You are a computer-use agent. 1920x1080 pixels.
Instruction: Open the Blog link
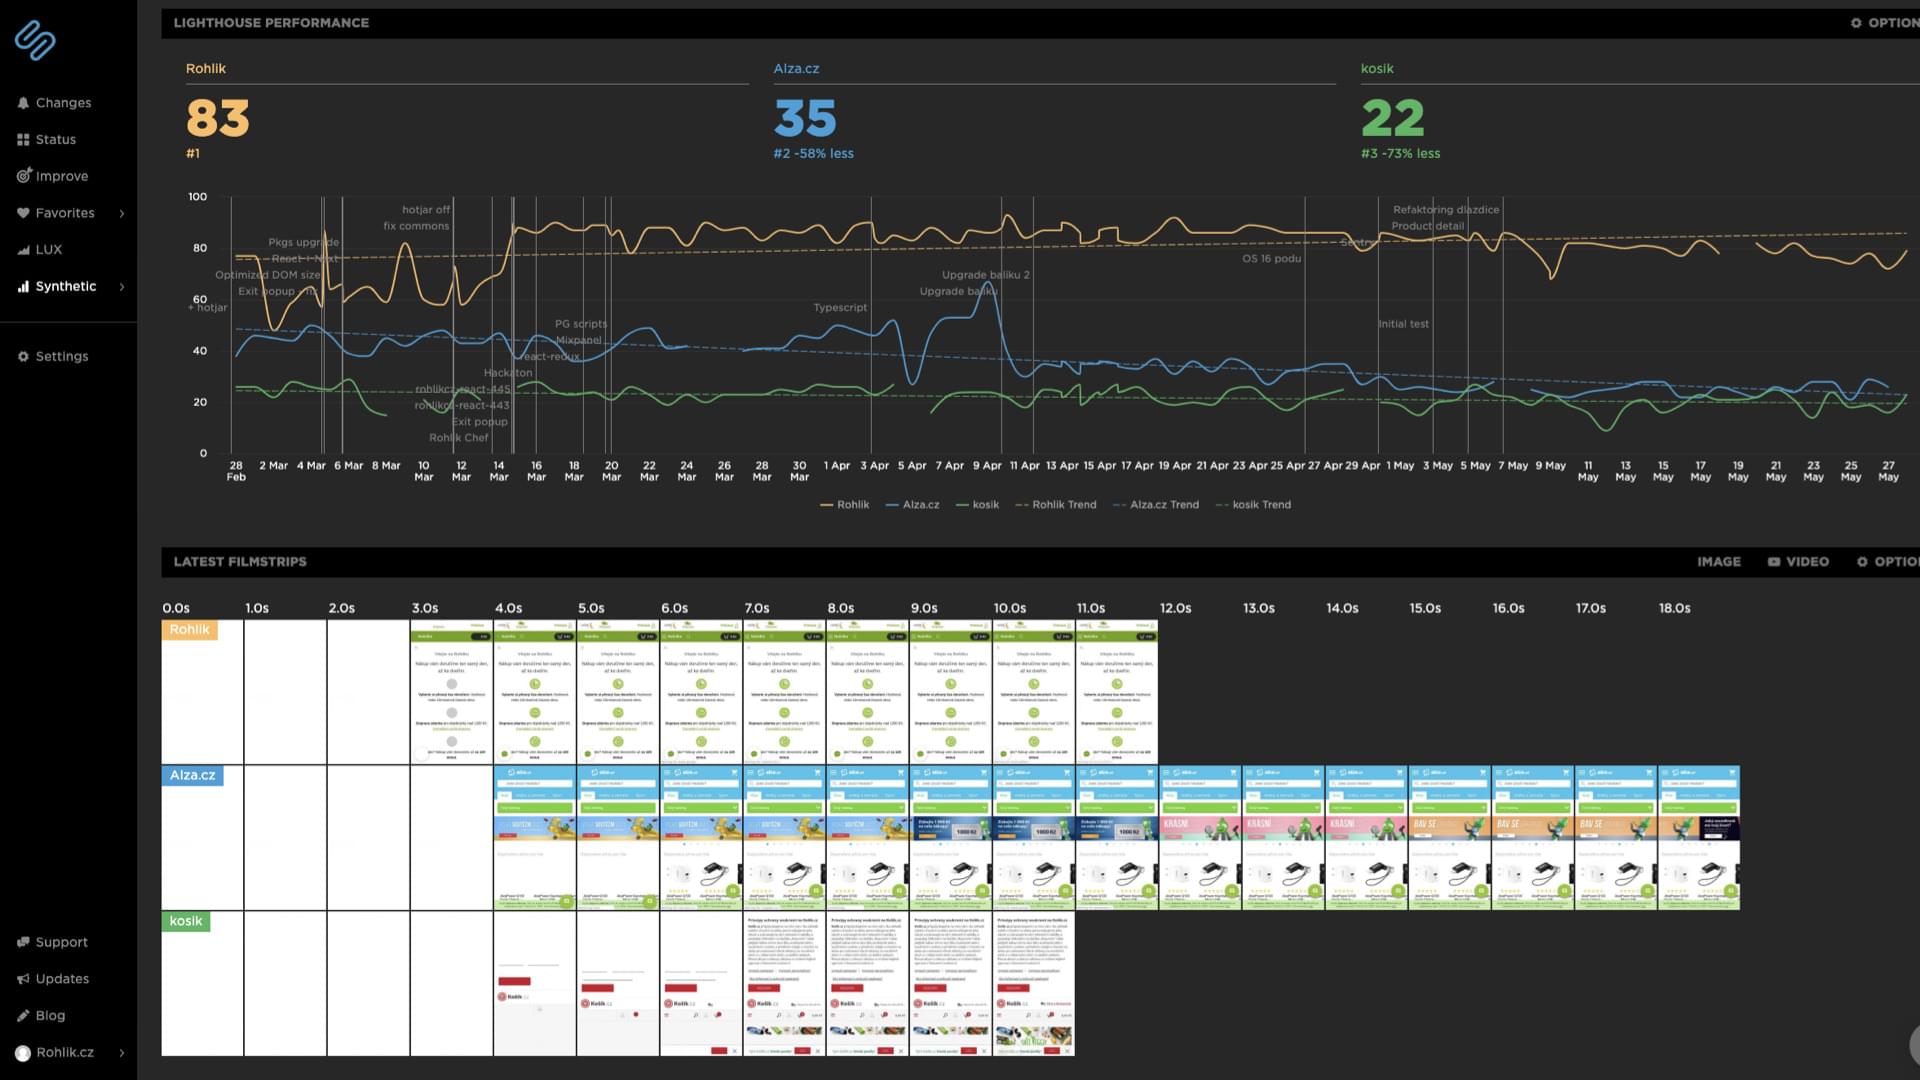tap(50, 1016)
